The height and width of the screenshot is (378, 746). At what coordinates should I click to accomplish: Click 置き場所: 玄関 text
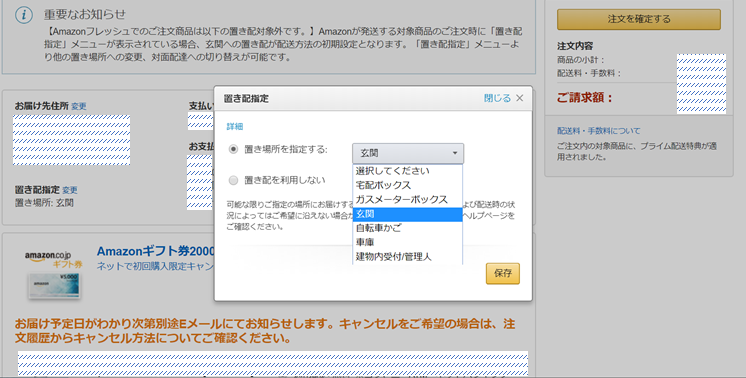pos(44,203)
